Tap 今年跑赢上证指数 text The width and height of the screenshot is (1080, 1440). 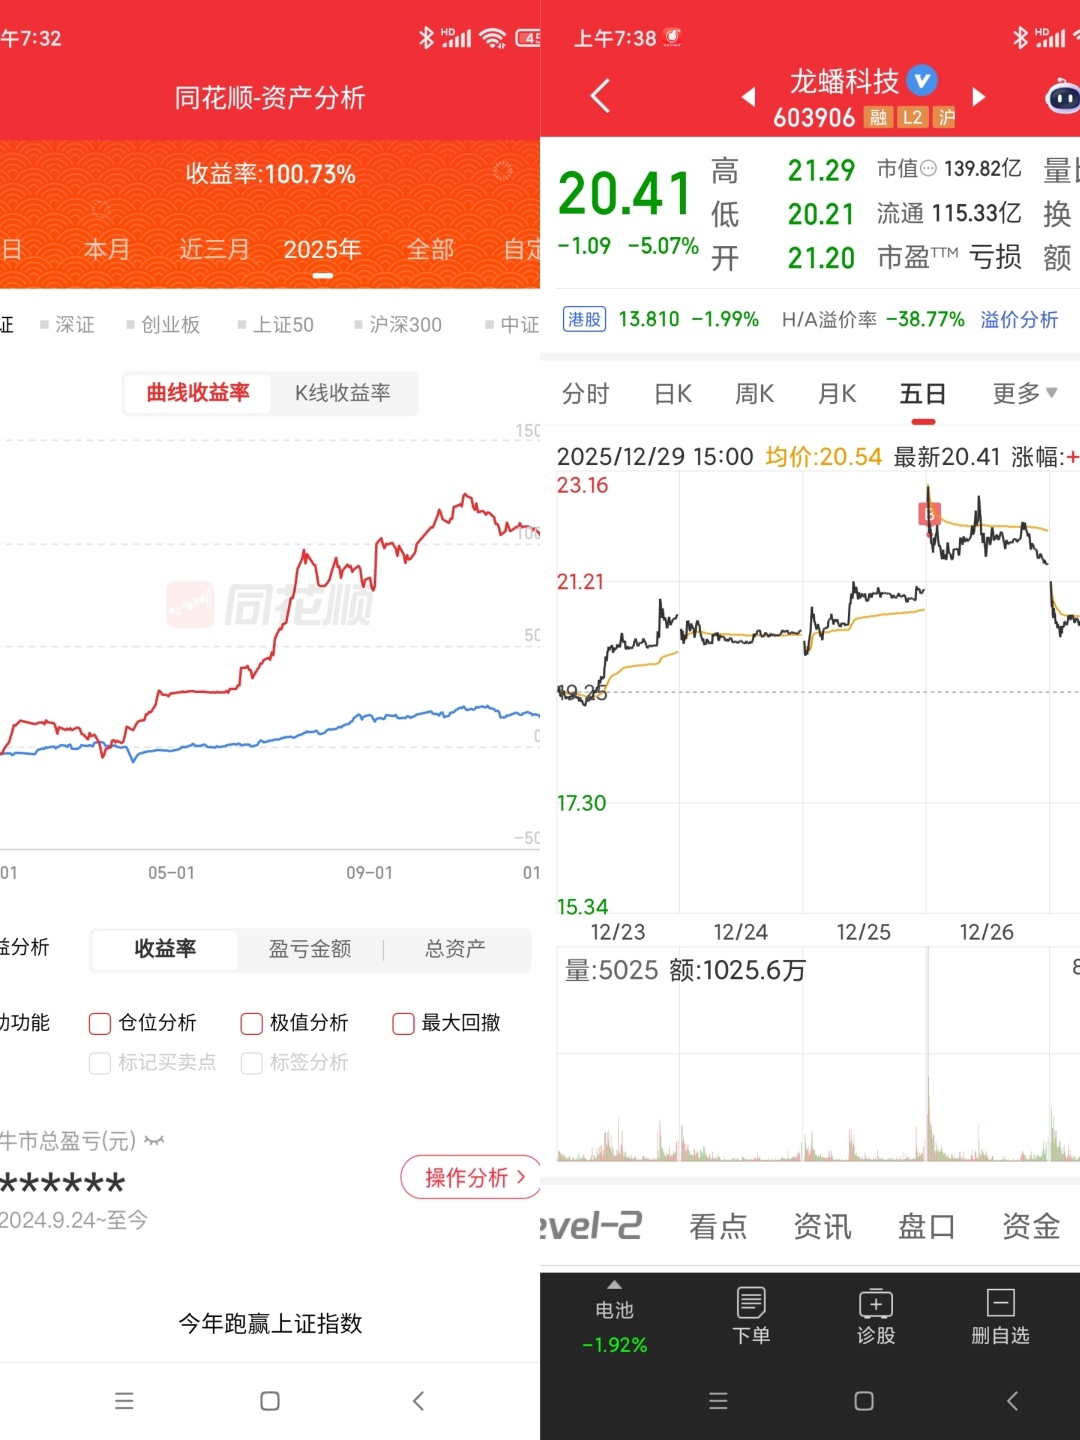(x=270, y=1324)
